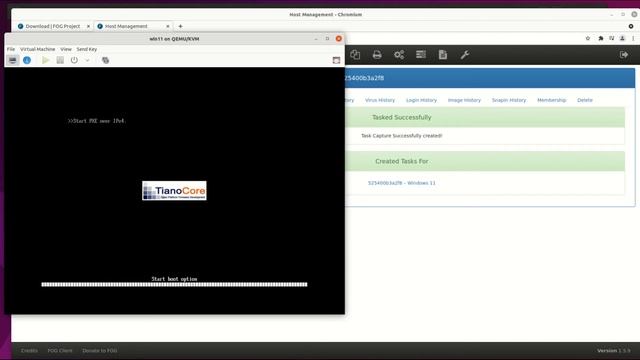Click the TianoCore logo in VM console
Viewport: 640px width, 360px height.
click(x=174, y=191)
